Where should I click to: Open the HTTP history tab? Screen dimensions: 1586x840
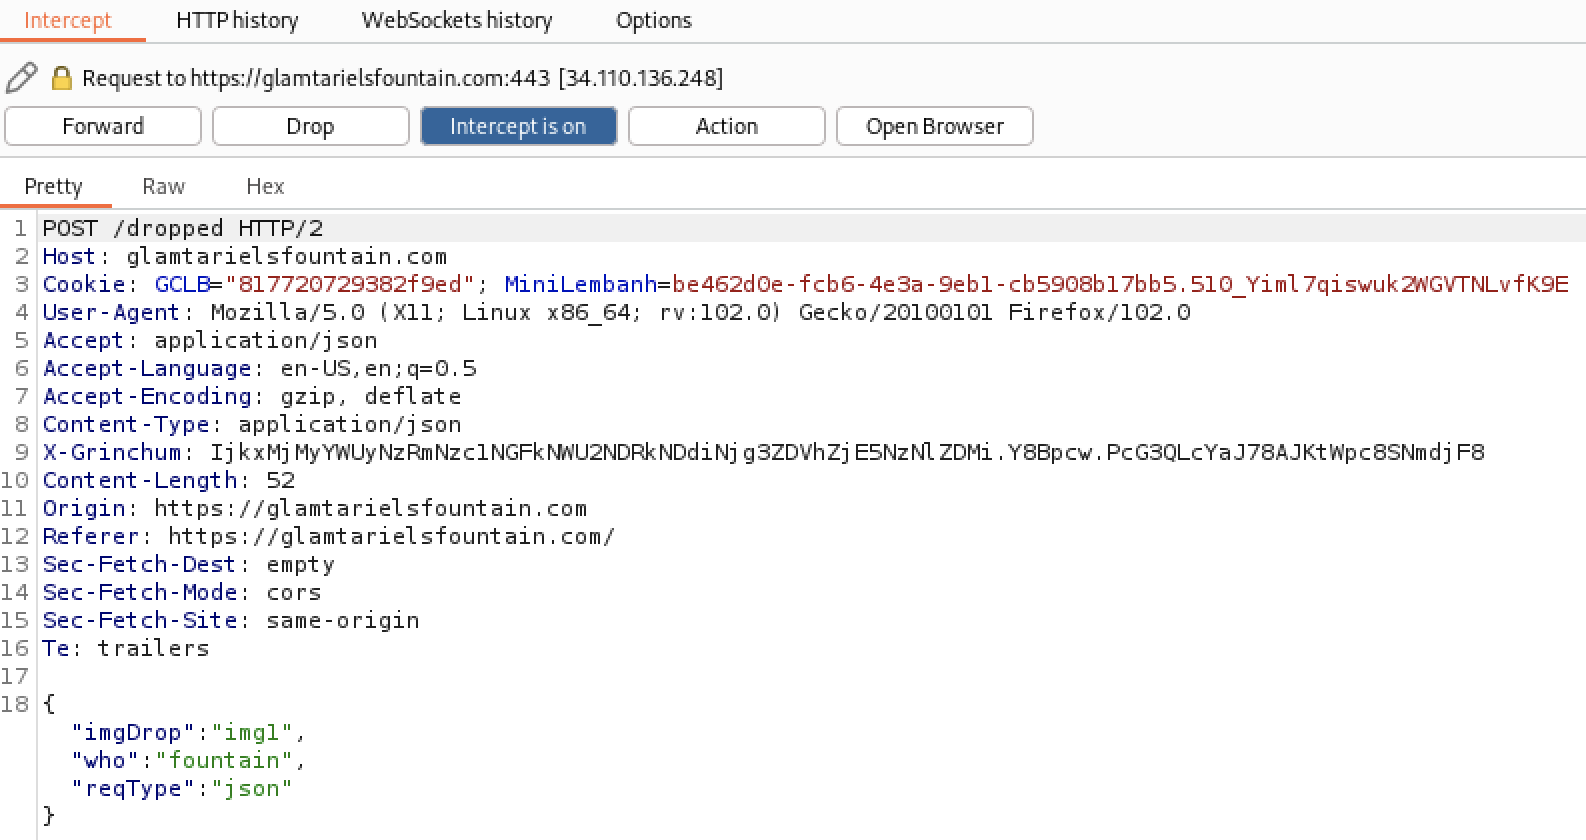[237, 20]
